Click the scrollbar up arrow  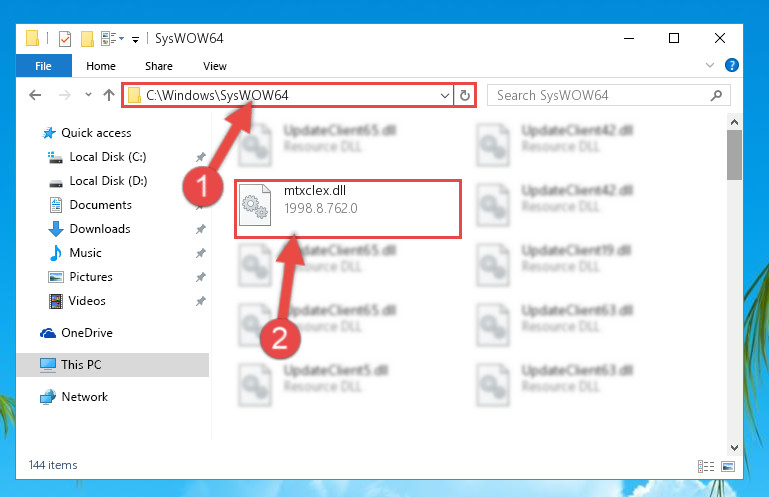click(734, 122)
